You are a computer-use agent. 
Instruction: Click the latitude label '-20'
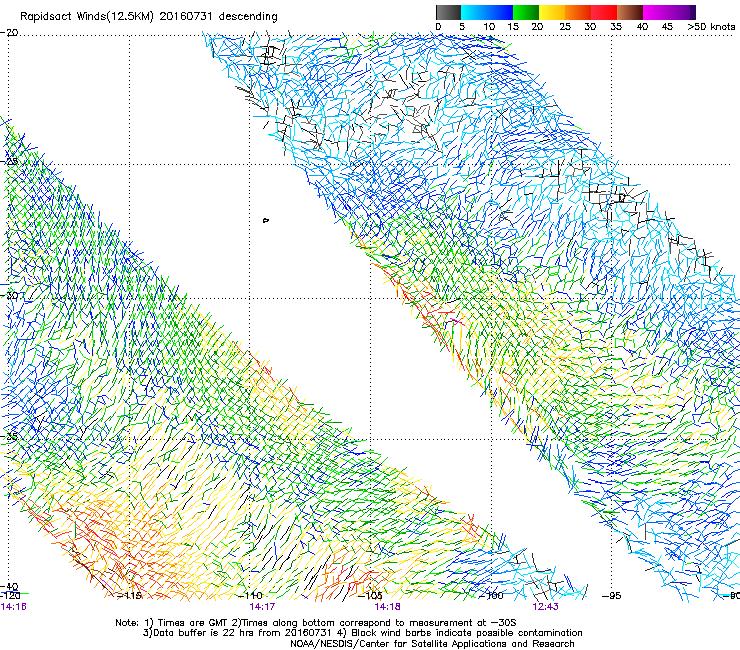9,33
